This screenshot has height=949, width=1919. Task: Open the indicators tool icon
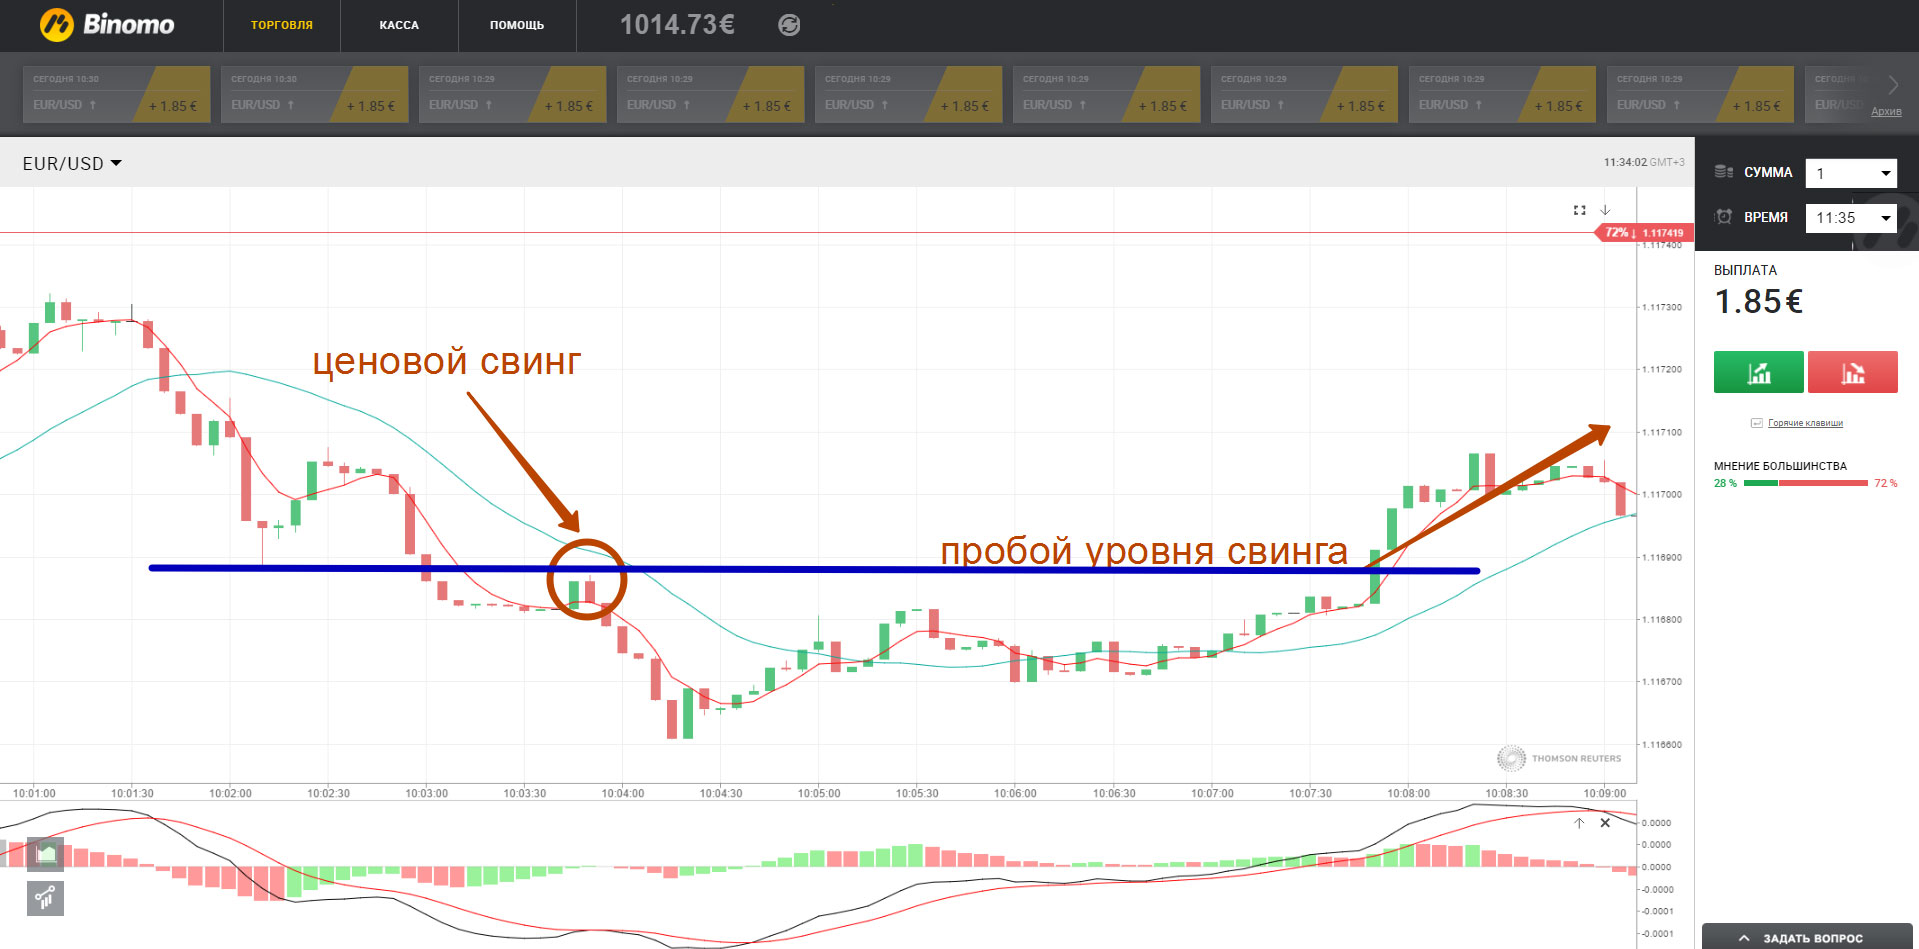tap(45, 898)
